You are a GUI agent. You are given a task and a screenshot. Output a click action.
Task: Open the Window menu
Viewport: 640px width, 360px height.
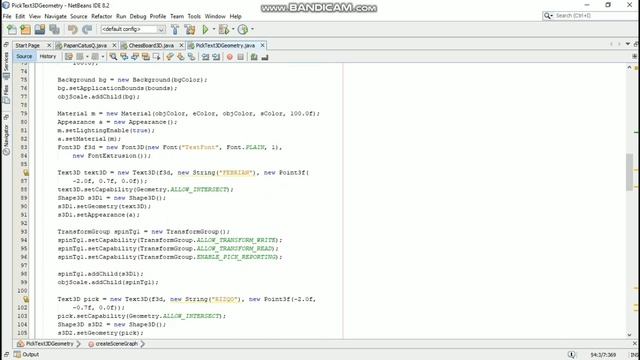[215, 16]
